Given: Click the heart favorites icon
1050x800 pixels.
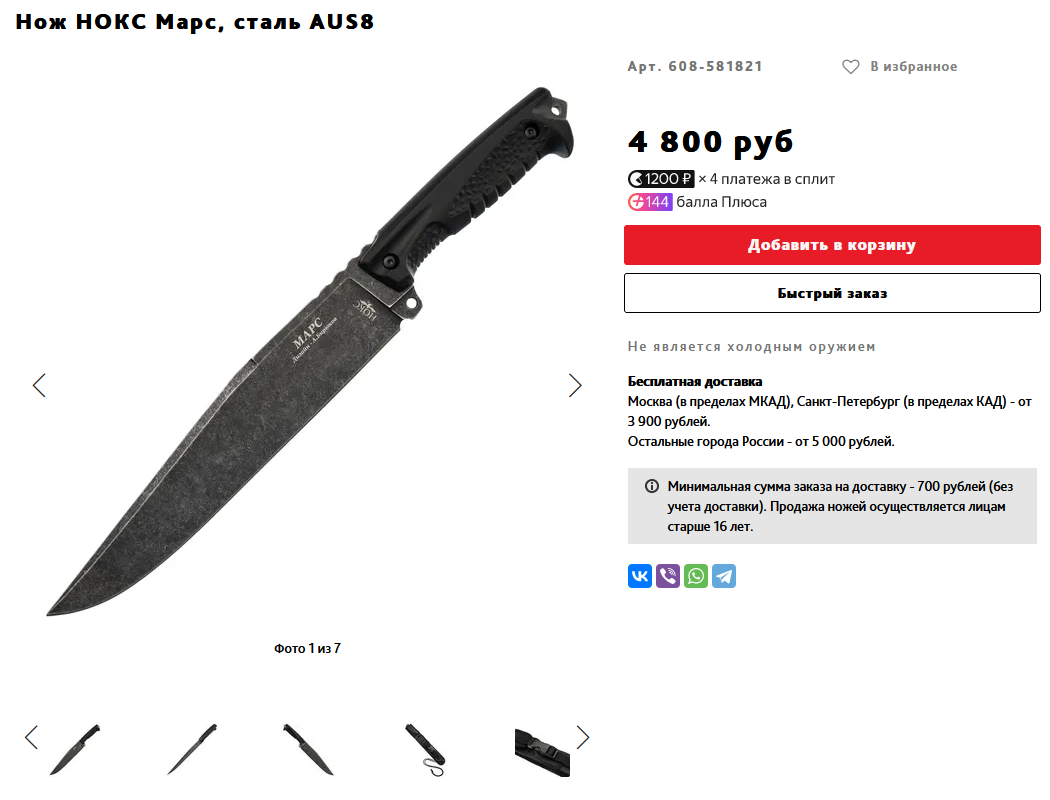Looking at the screenshot, I should click(x=850, y=67).
